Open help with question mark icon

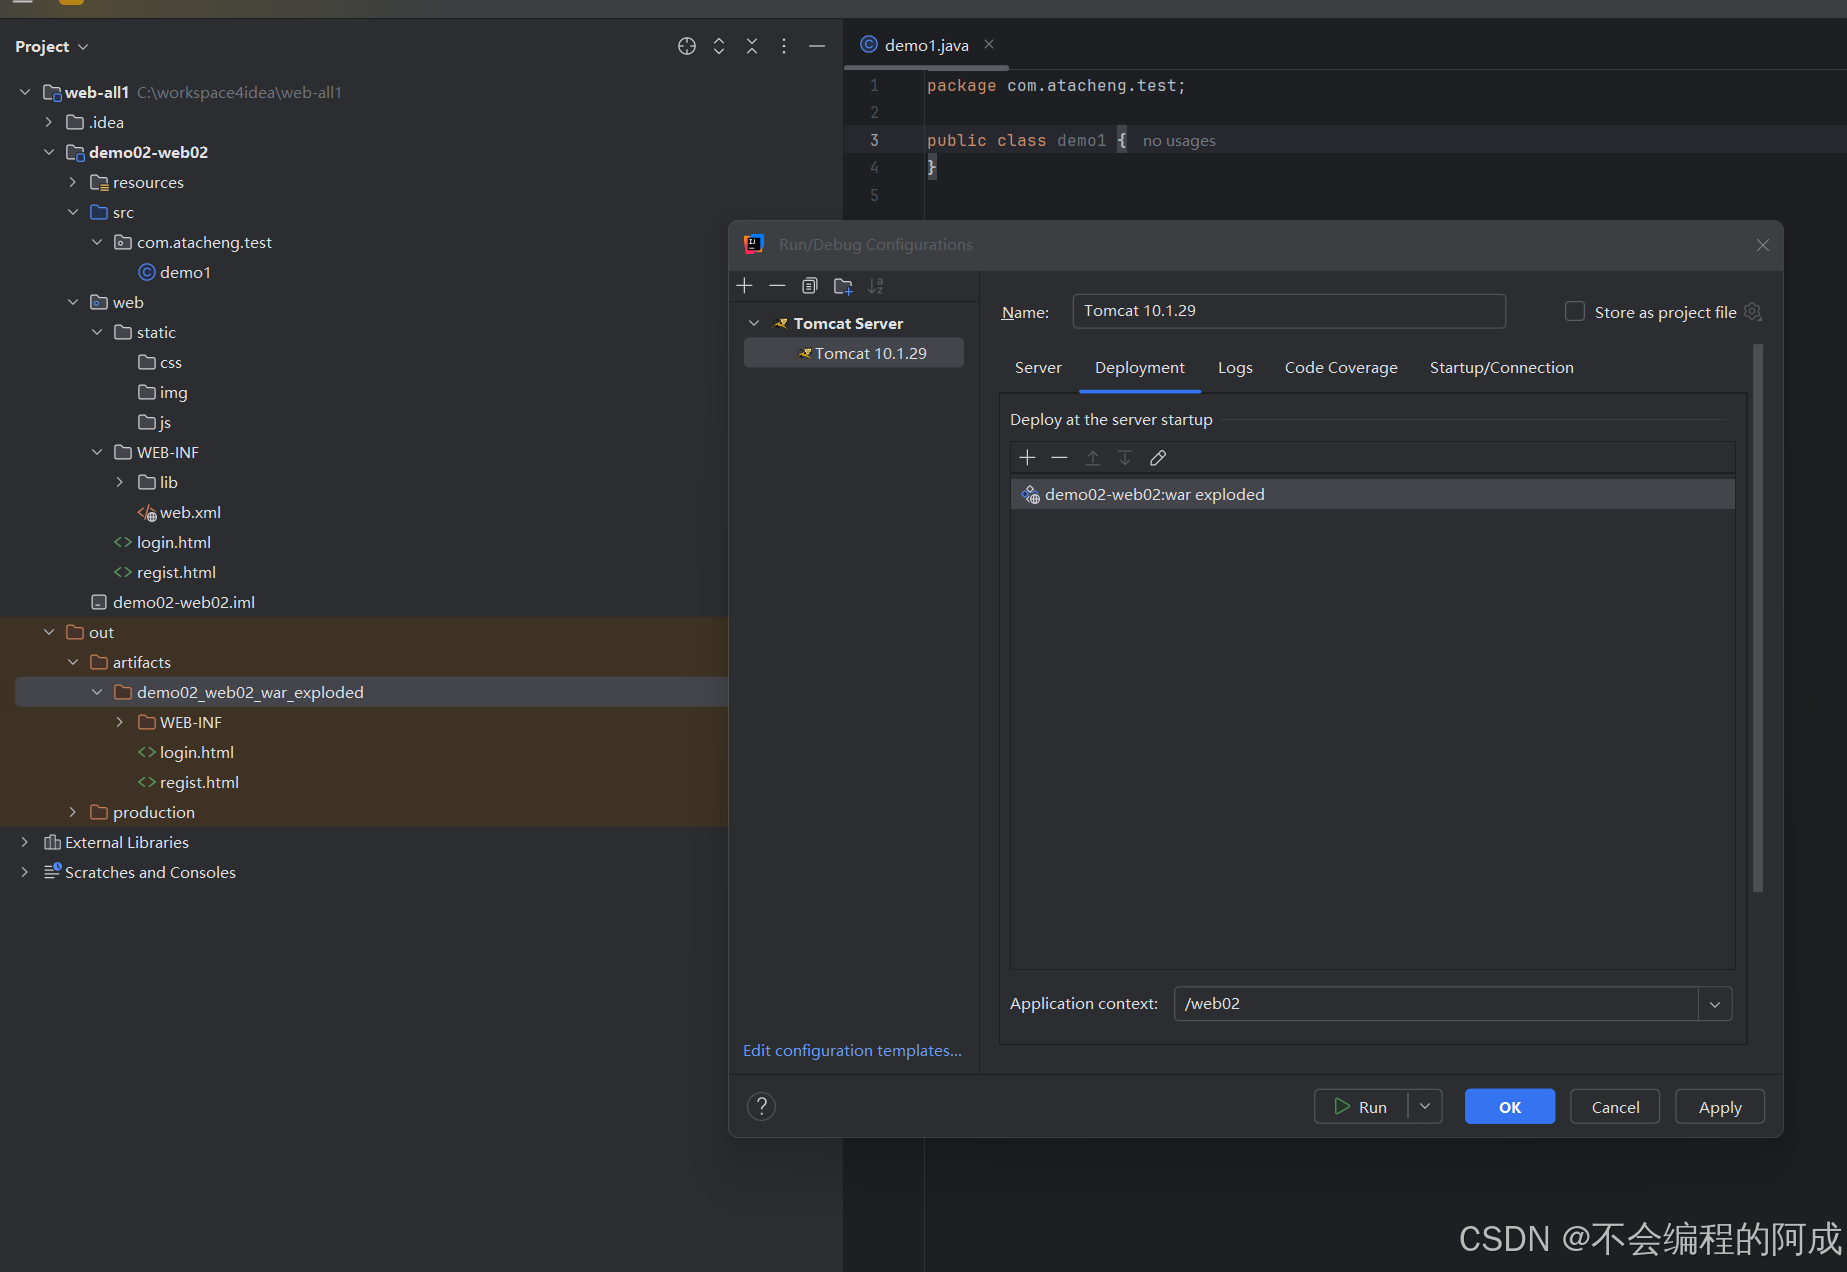761,1106
